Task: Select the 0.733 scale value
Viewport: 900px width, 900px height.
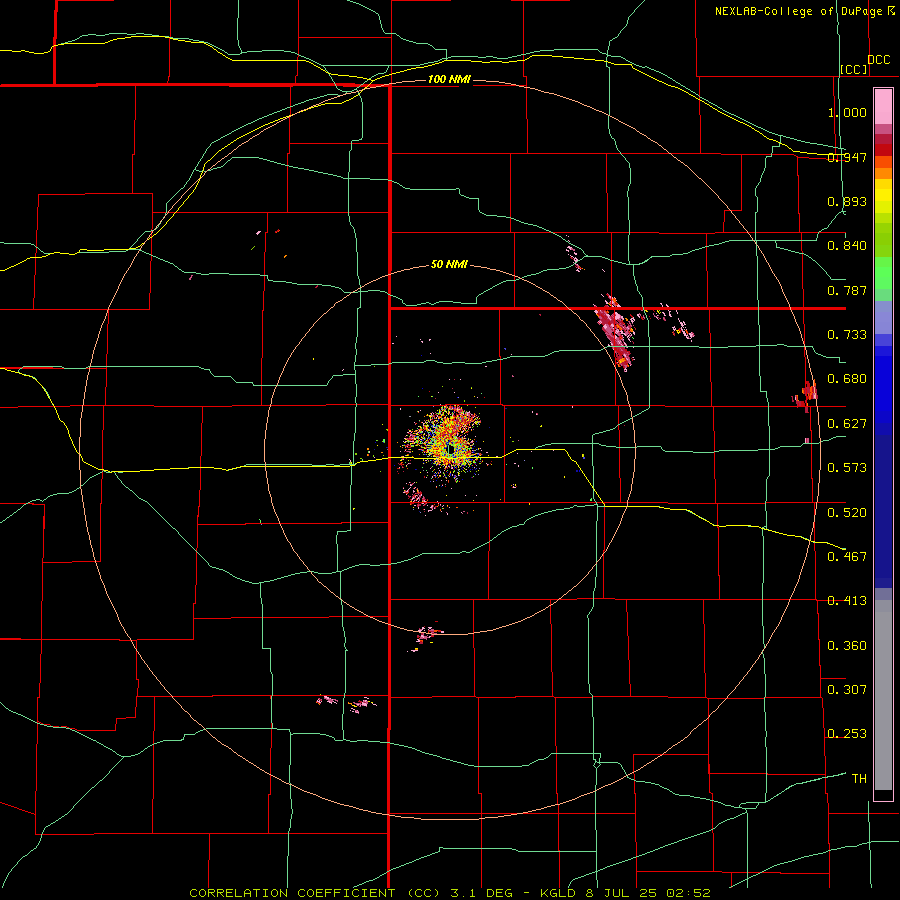Action: pos(847,335)
